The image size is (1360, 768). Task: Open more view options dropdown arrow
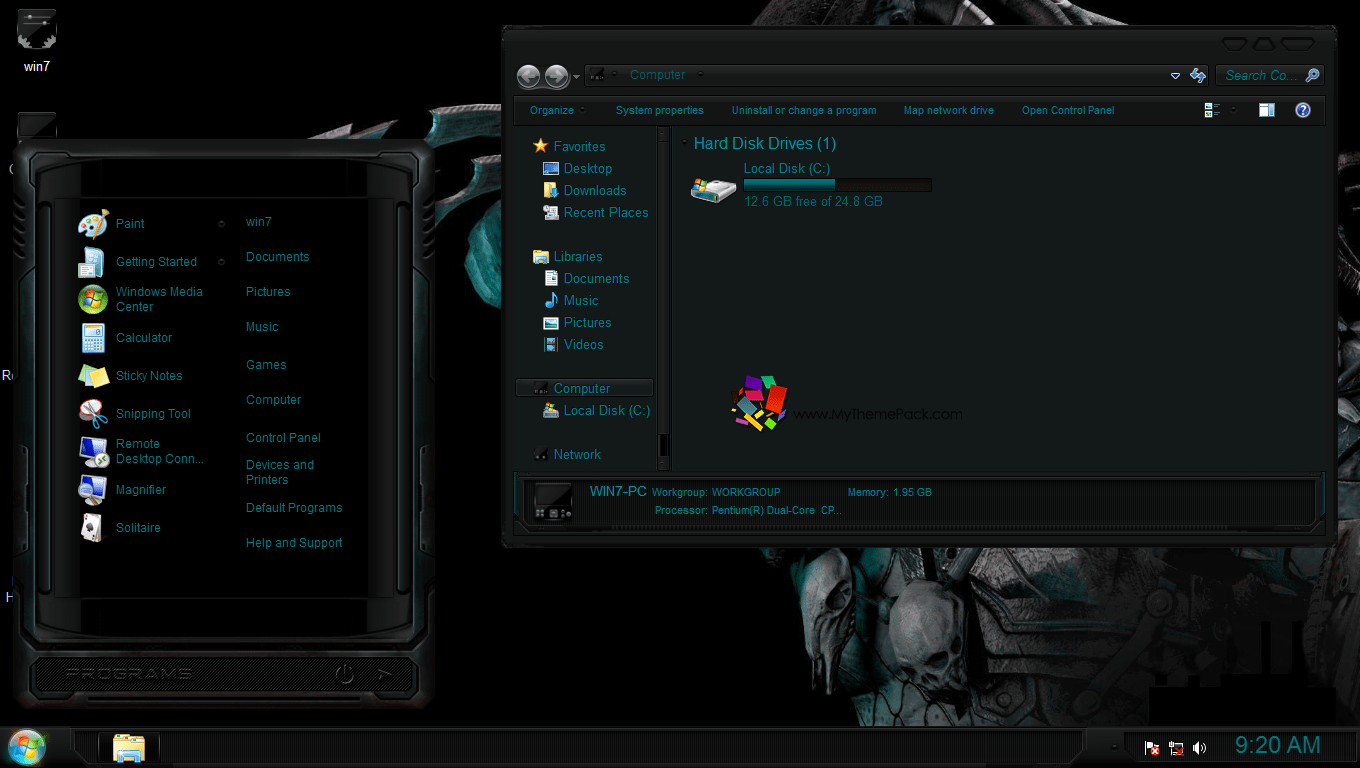point(1233,110)
